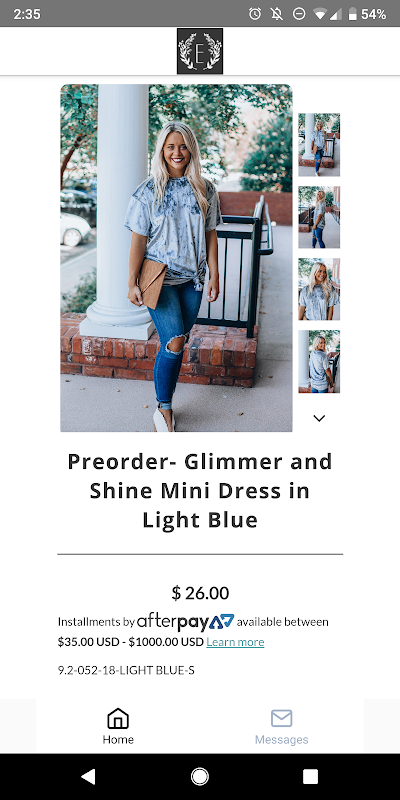The height and width of the screenshot is (800, 400).
Task: Tap the Android back navigation triangle
Action: click(x=88, y=777)
